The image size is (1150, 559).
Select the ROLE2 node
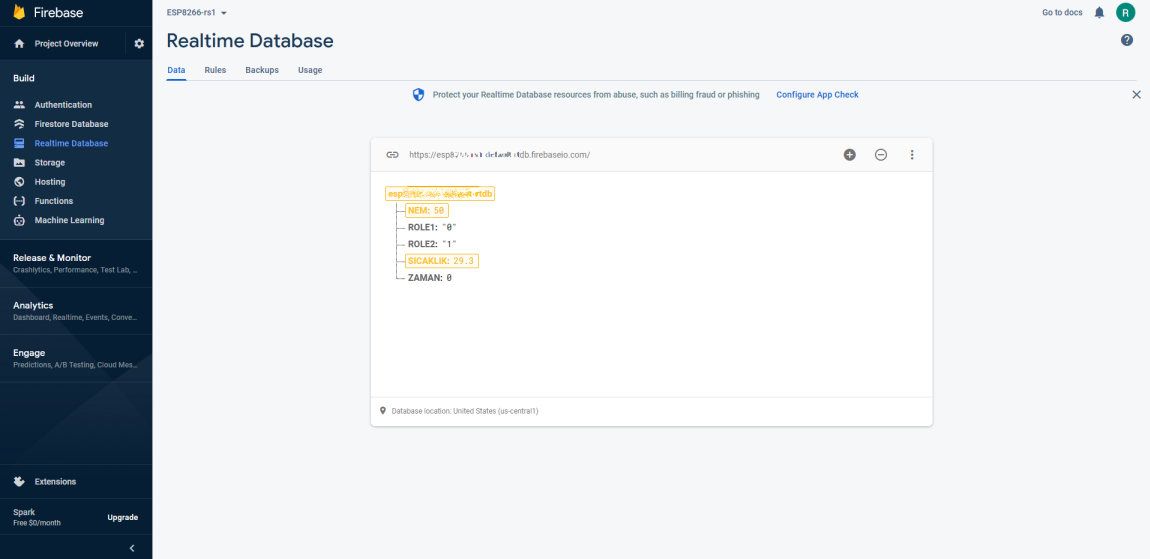coord(432,244)
